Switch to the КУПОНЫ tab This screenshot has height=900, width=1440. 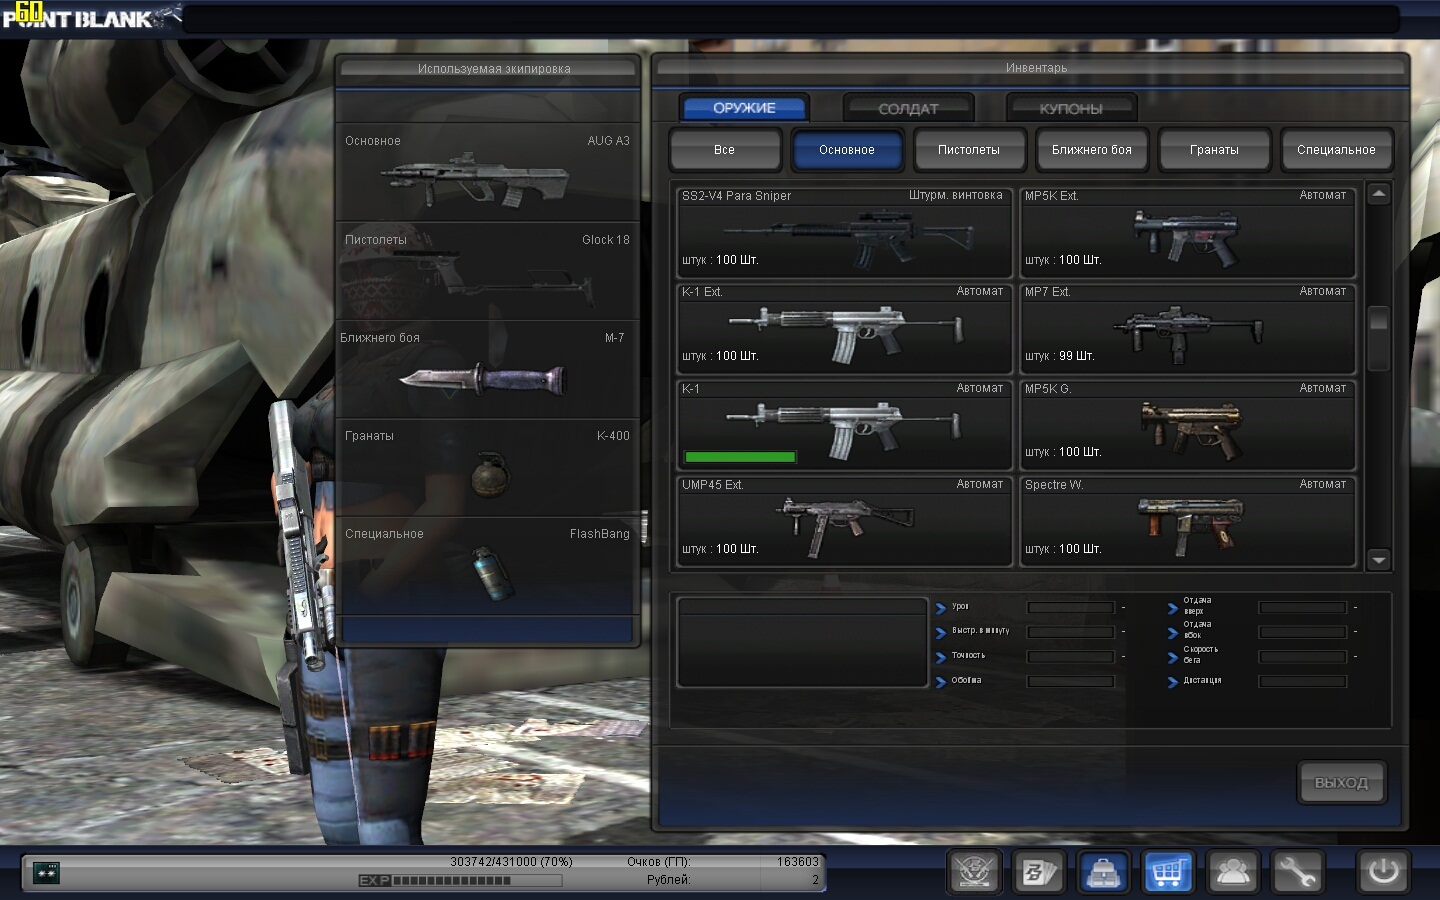[x=1070, y=108]
